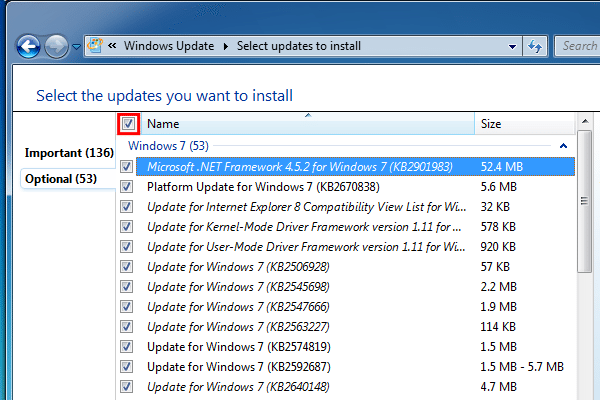
Task: Click the Search box field
Action: pyautogui.click(x=578, y=46)
